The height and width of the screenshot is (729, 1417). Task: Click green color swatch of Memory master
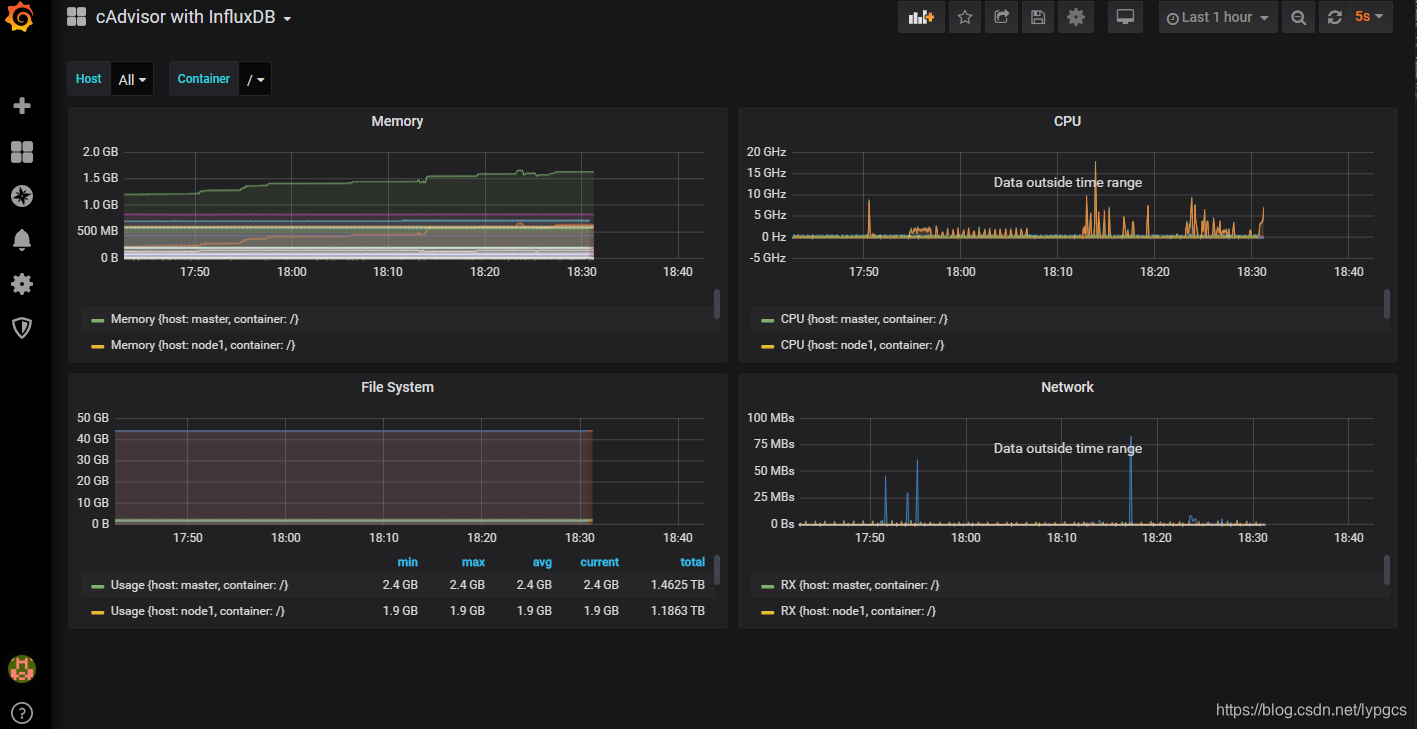[97, 320]
